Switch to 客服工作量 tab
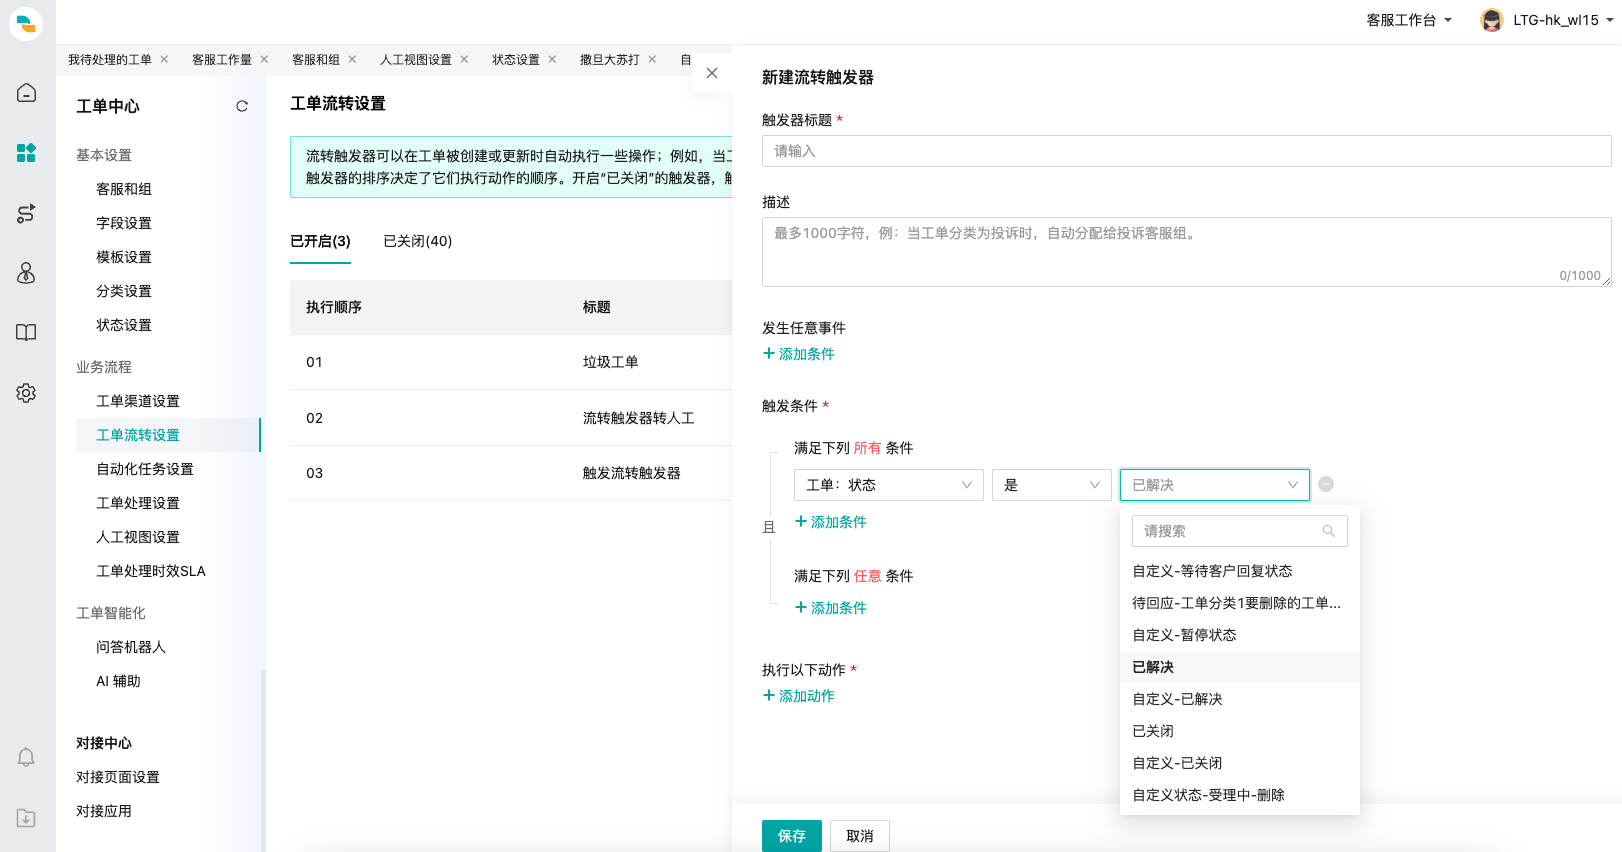Viewport: 1622px width, 852px height. [x=222, y=60]
